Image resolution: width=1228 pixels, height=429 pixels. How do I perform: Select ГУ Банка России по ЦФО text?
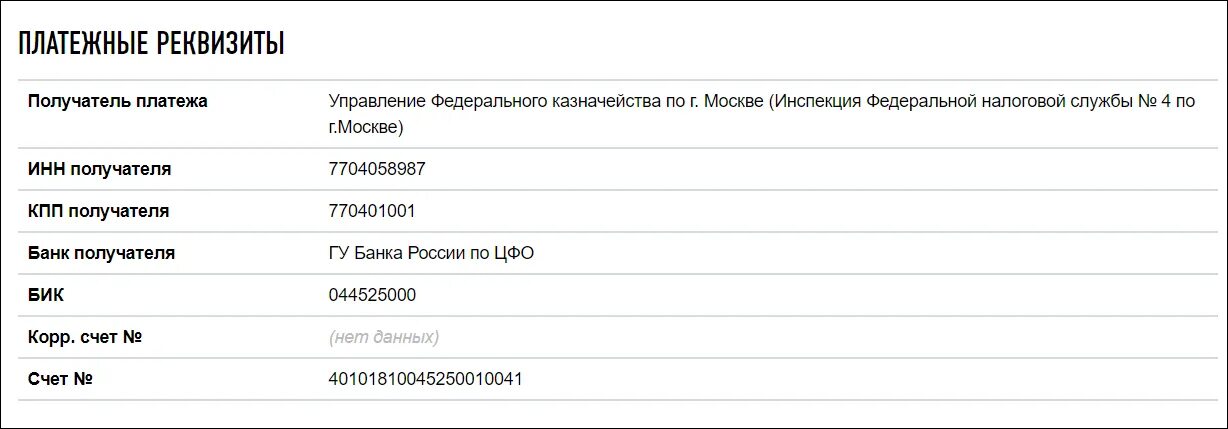[x=431, y=253]
